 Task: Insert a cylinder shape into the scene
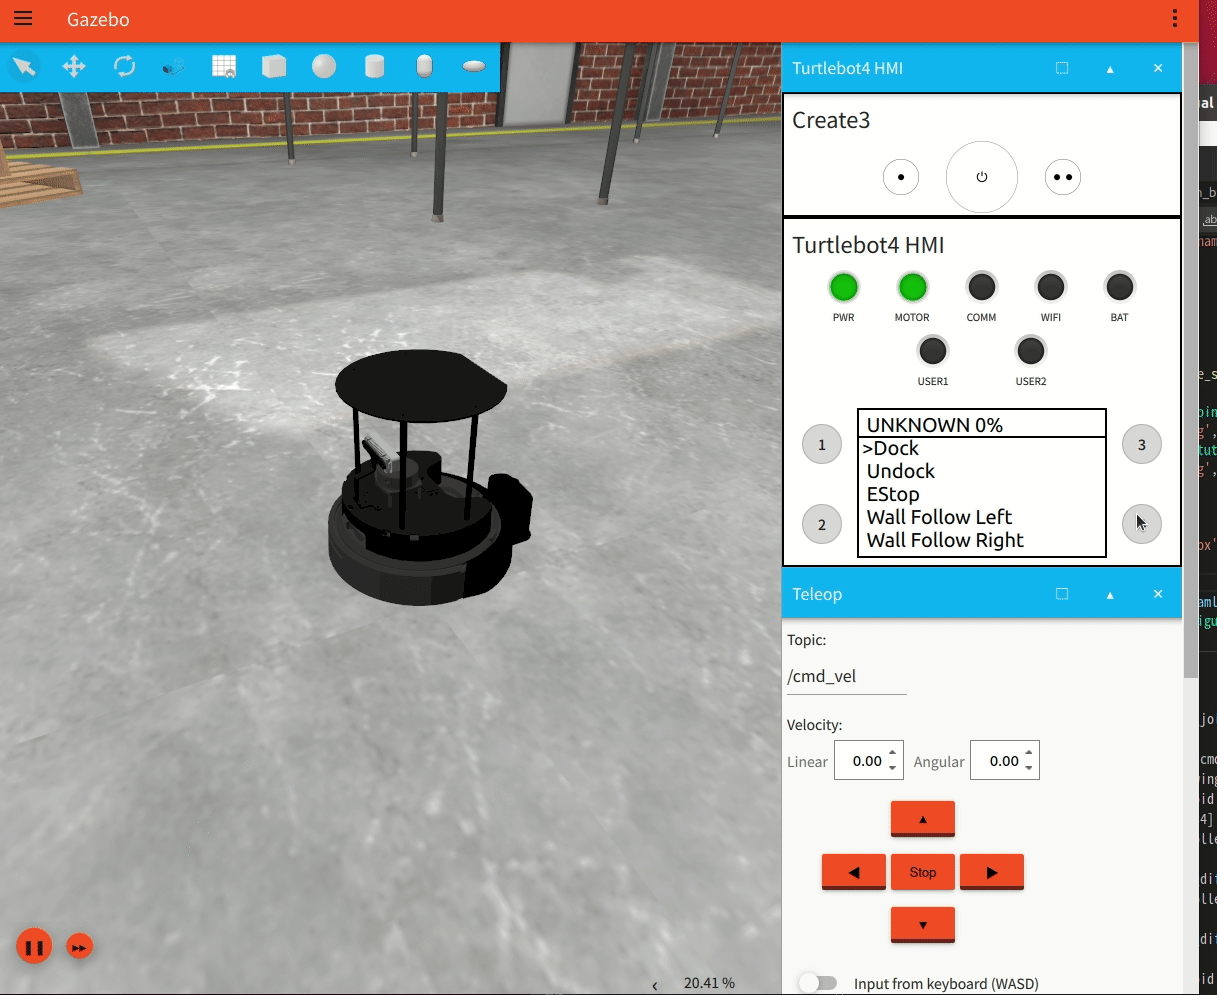[x=373, y=66]
